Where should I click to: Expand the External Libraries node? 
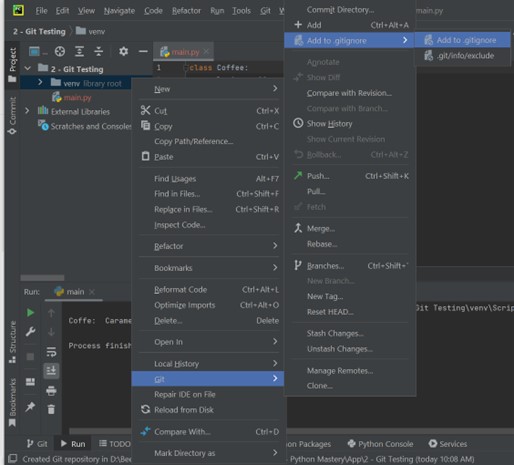tap(27, 111)
